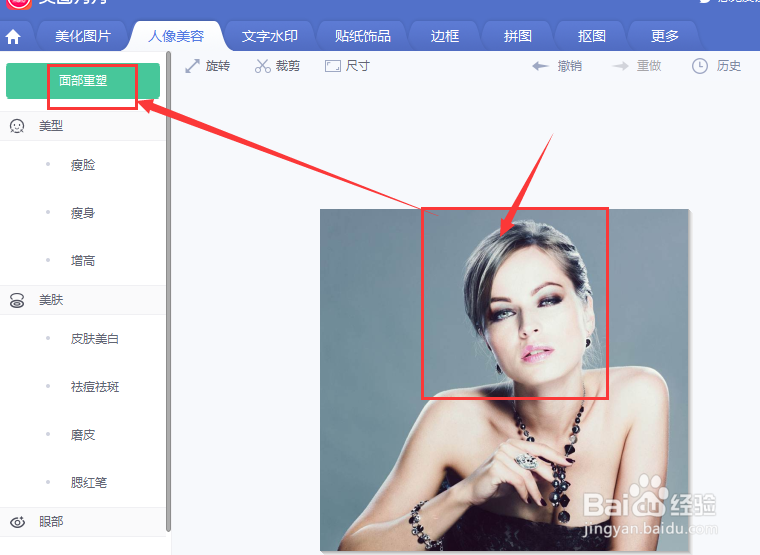Screen dimensions: 760x555
Task: Click the green 面部重塑 button
Action: click(83, 80)
